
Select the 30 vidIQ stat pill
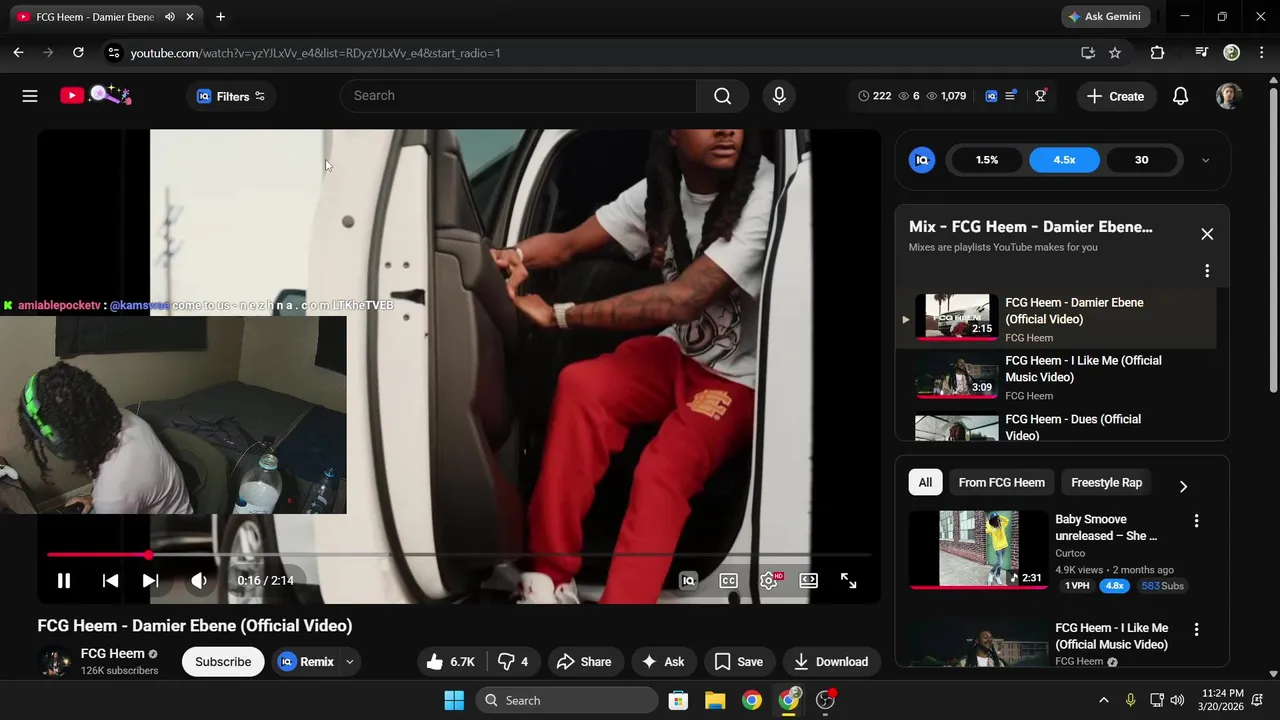(x=1141, y=160)
